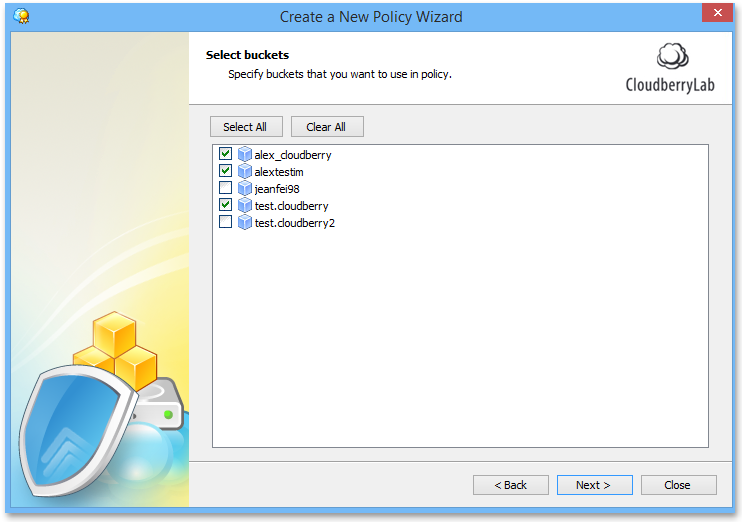The height and width of the screenshot is (522, 742).
Task: Click the Clear All button
Action: click(327, 127)
